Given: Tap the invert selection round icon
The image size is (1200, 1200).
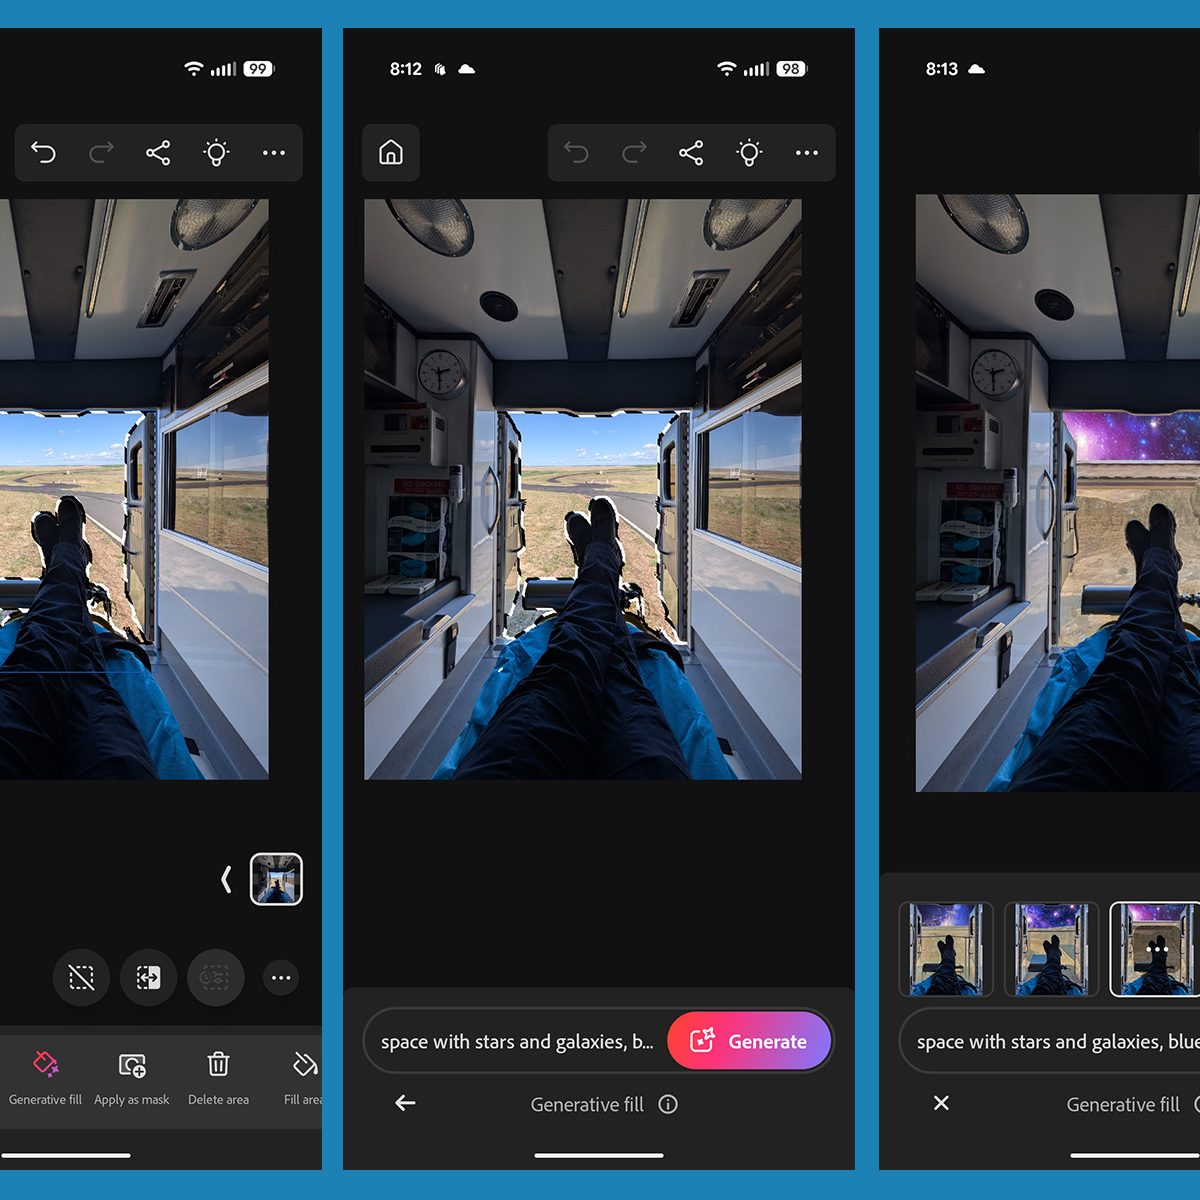Looking at the screenshot, I should coord(148,977).
